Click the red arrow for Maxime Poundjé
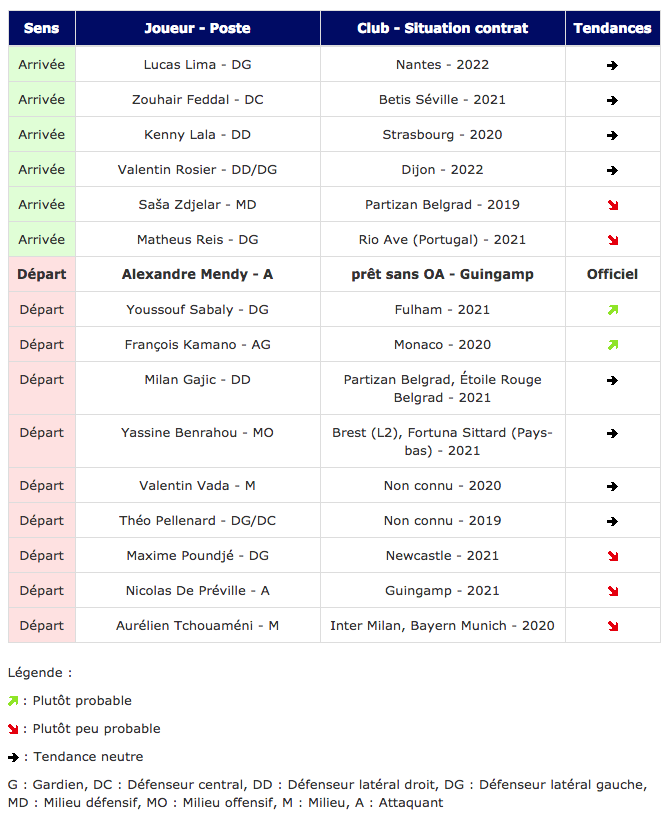This screenshot has width=666, height=828. pos(612,556)
